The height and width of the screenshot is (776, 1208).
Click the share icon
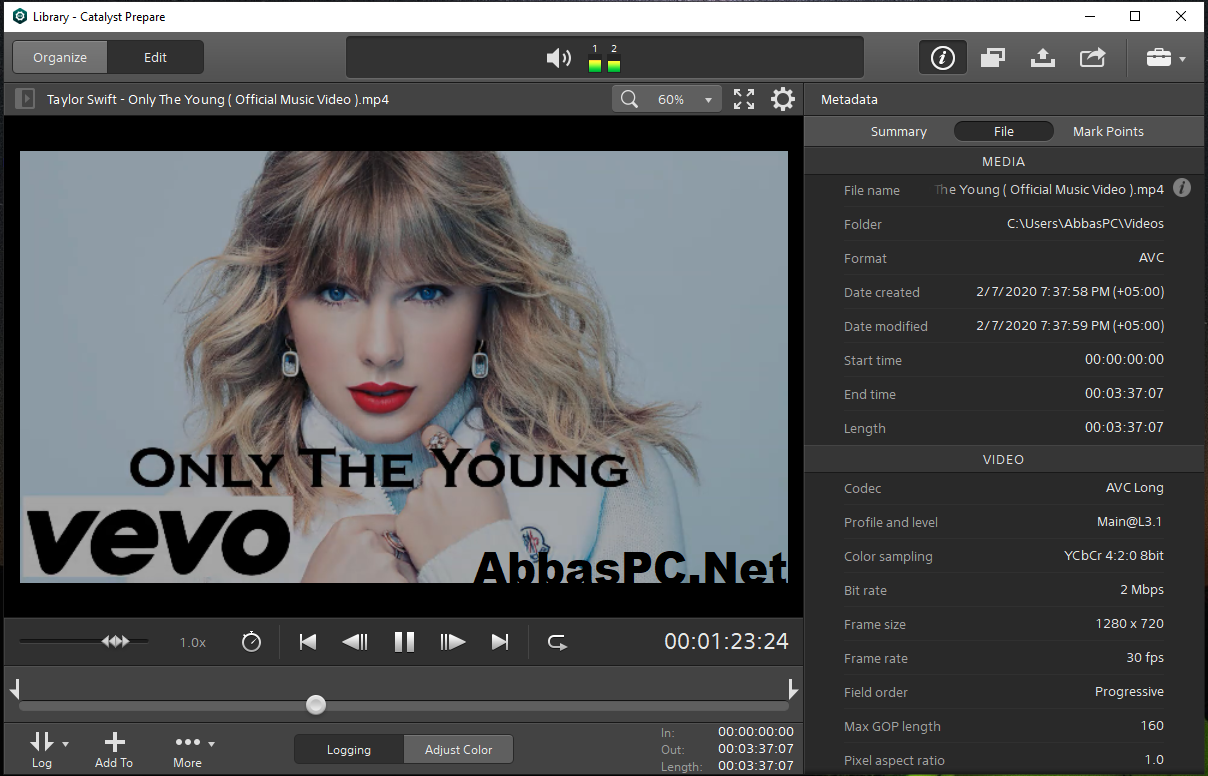click(x=1092, y=58)
